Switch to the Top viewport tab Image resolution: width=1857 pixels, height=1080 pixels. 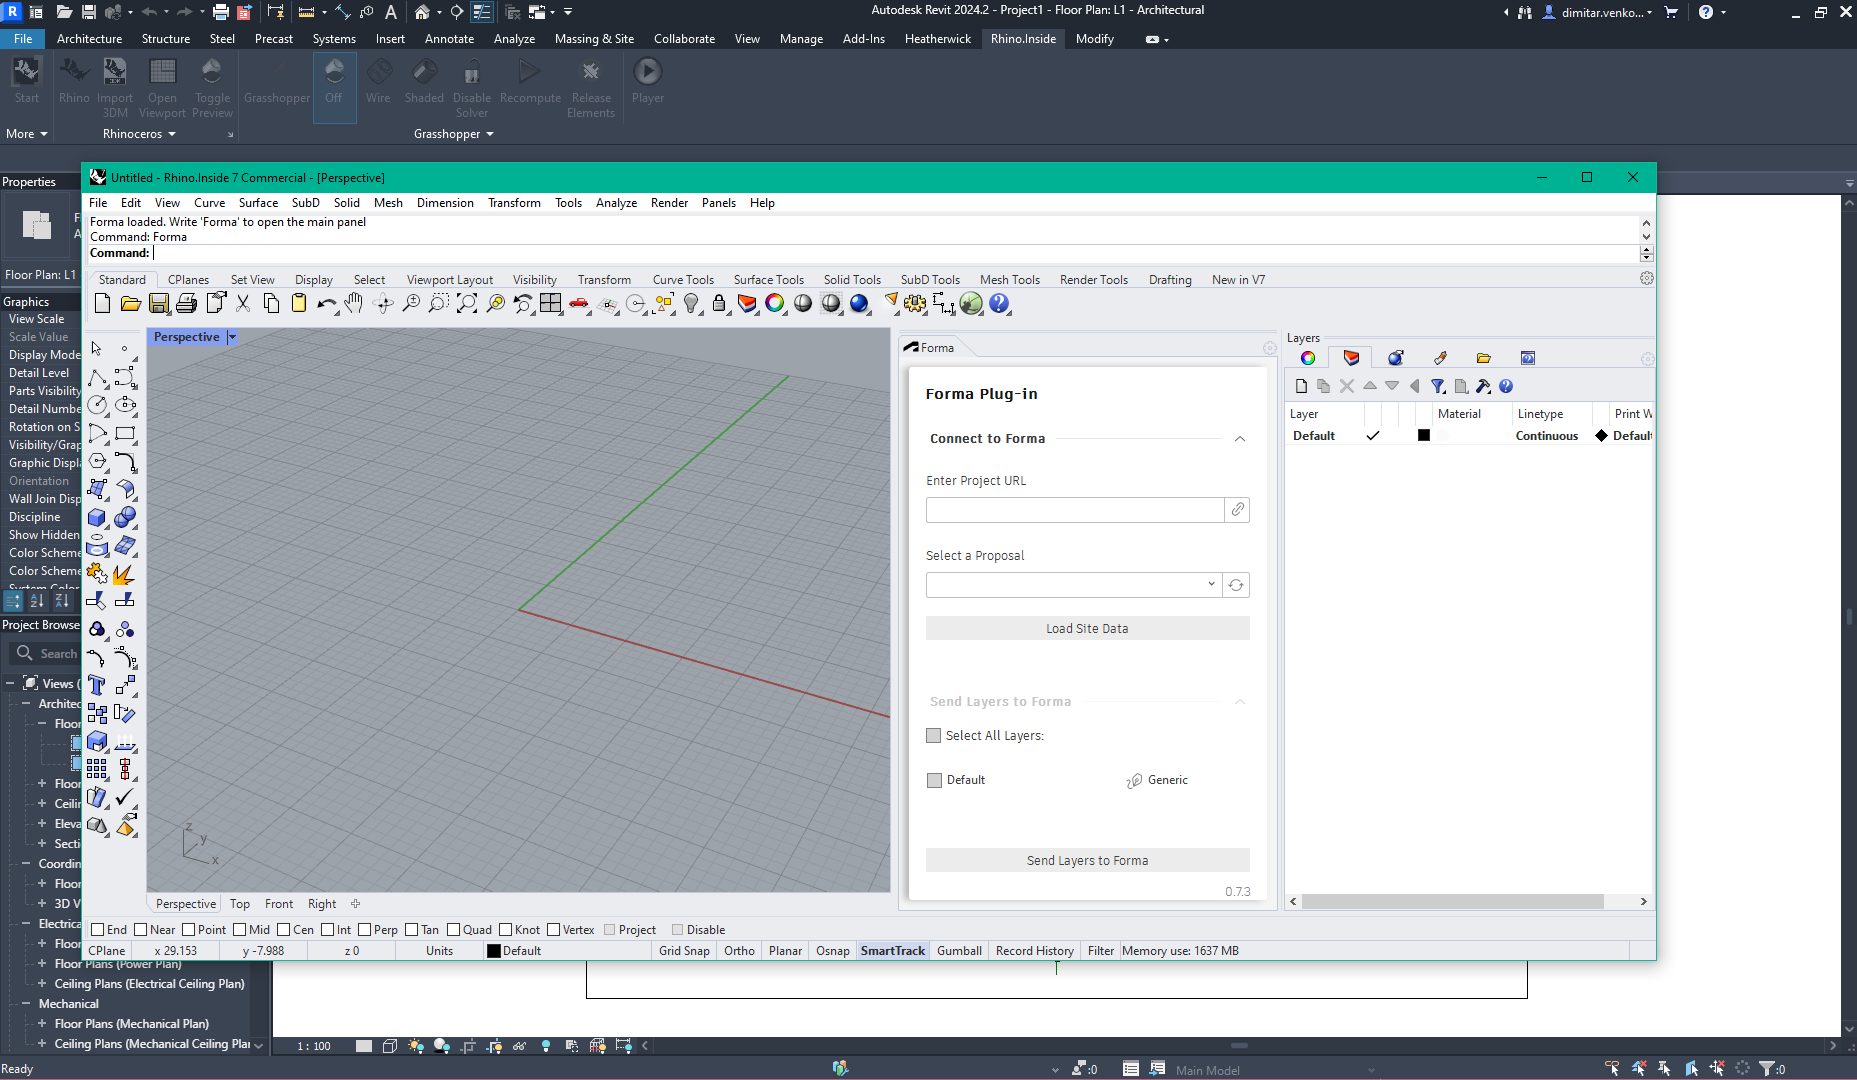point(240,904)
